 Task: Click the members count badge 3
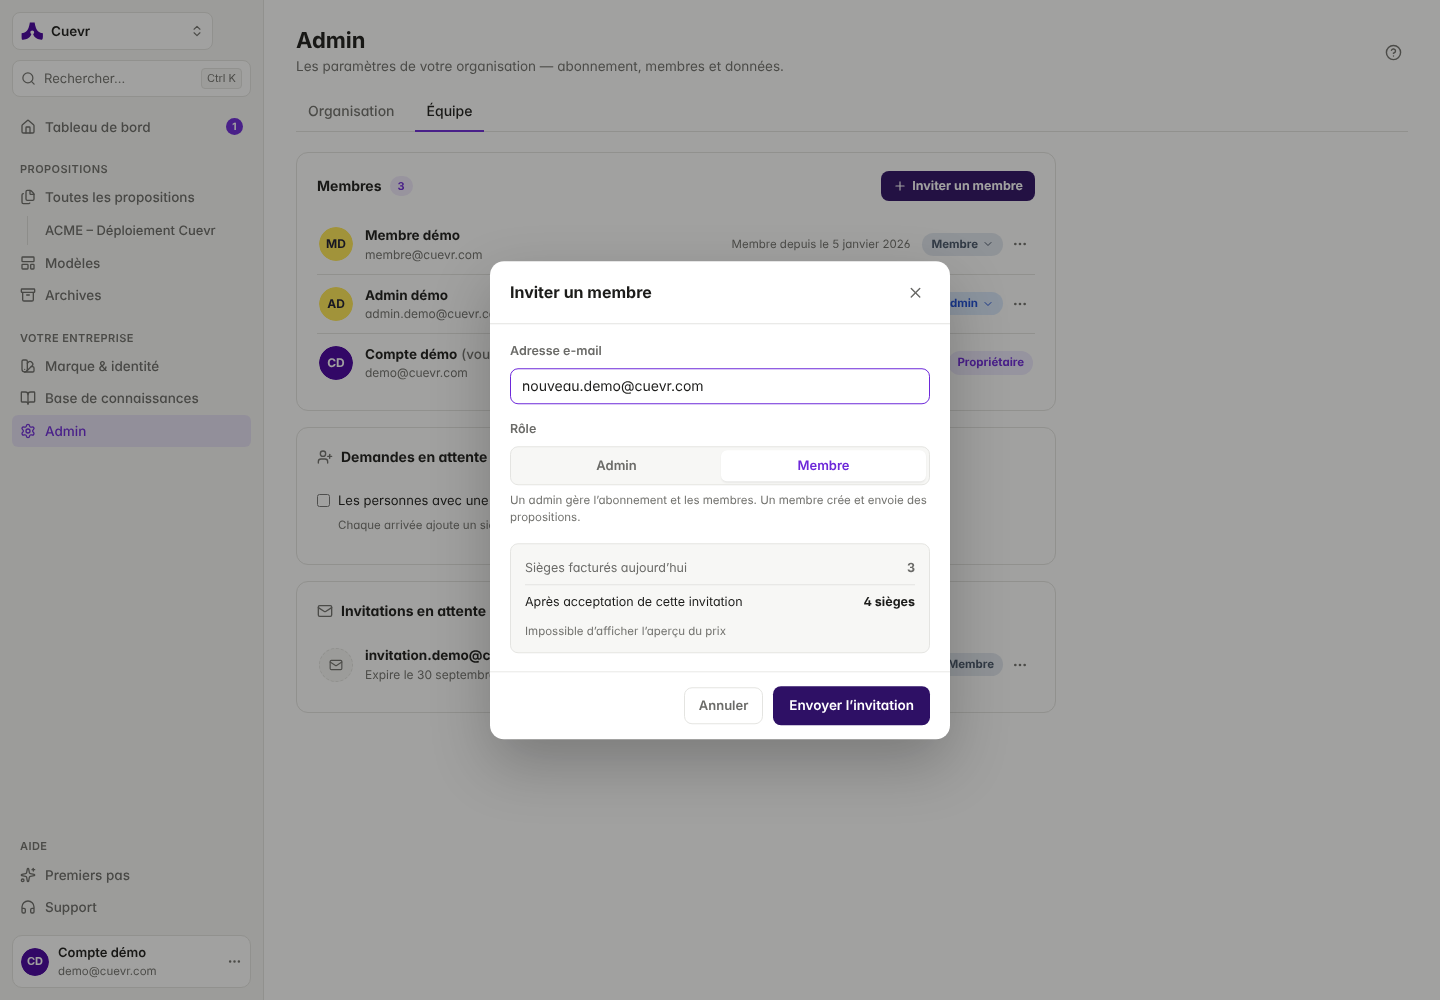[401, 186]
